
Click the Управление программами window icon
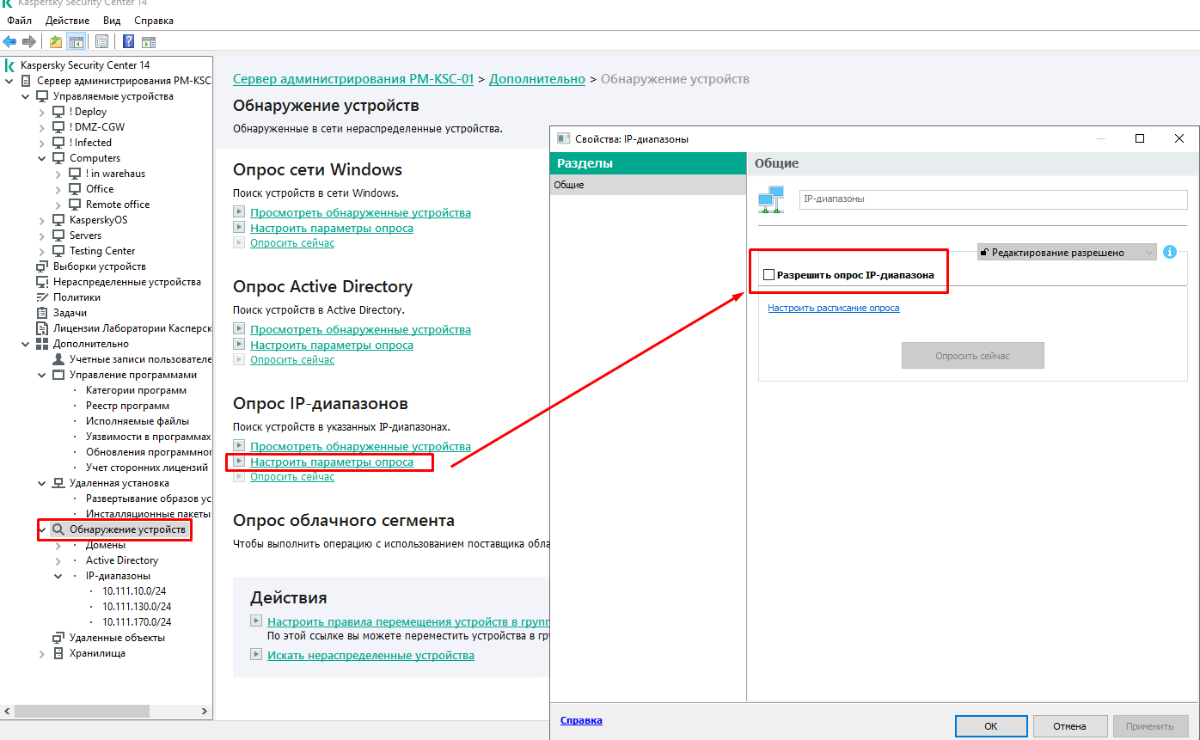[58, 375]
